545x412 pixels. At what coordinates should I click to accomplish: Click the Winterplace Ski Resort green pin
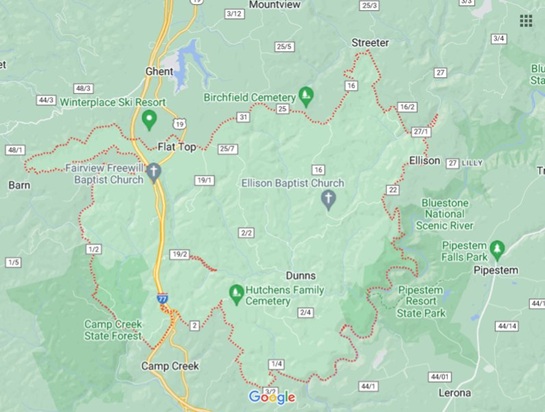pyautogui.click(x=149, y=120)
